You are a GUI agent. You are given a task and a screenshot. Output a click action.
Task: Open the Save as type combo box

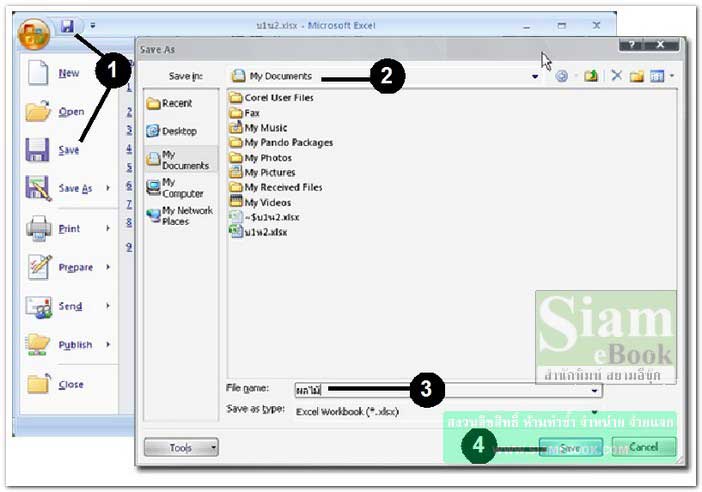click(x=448, y=412)
